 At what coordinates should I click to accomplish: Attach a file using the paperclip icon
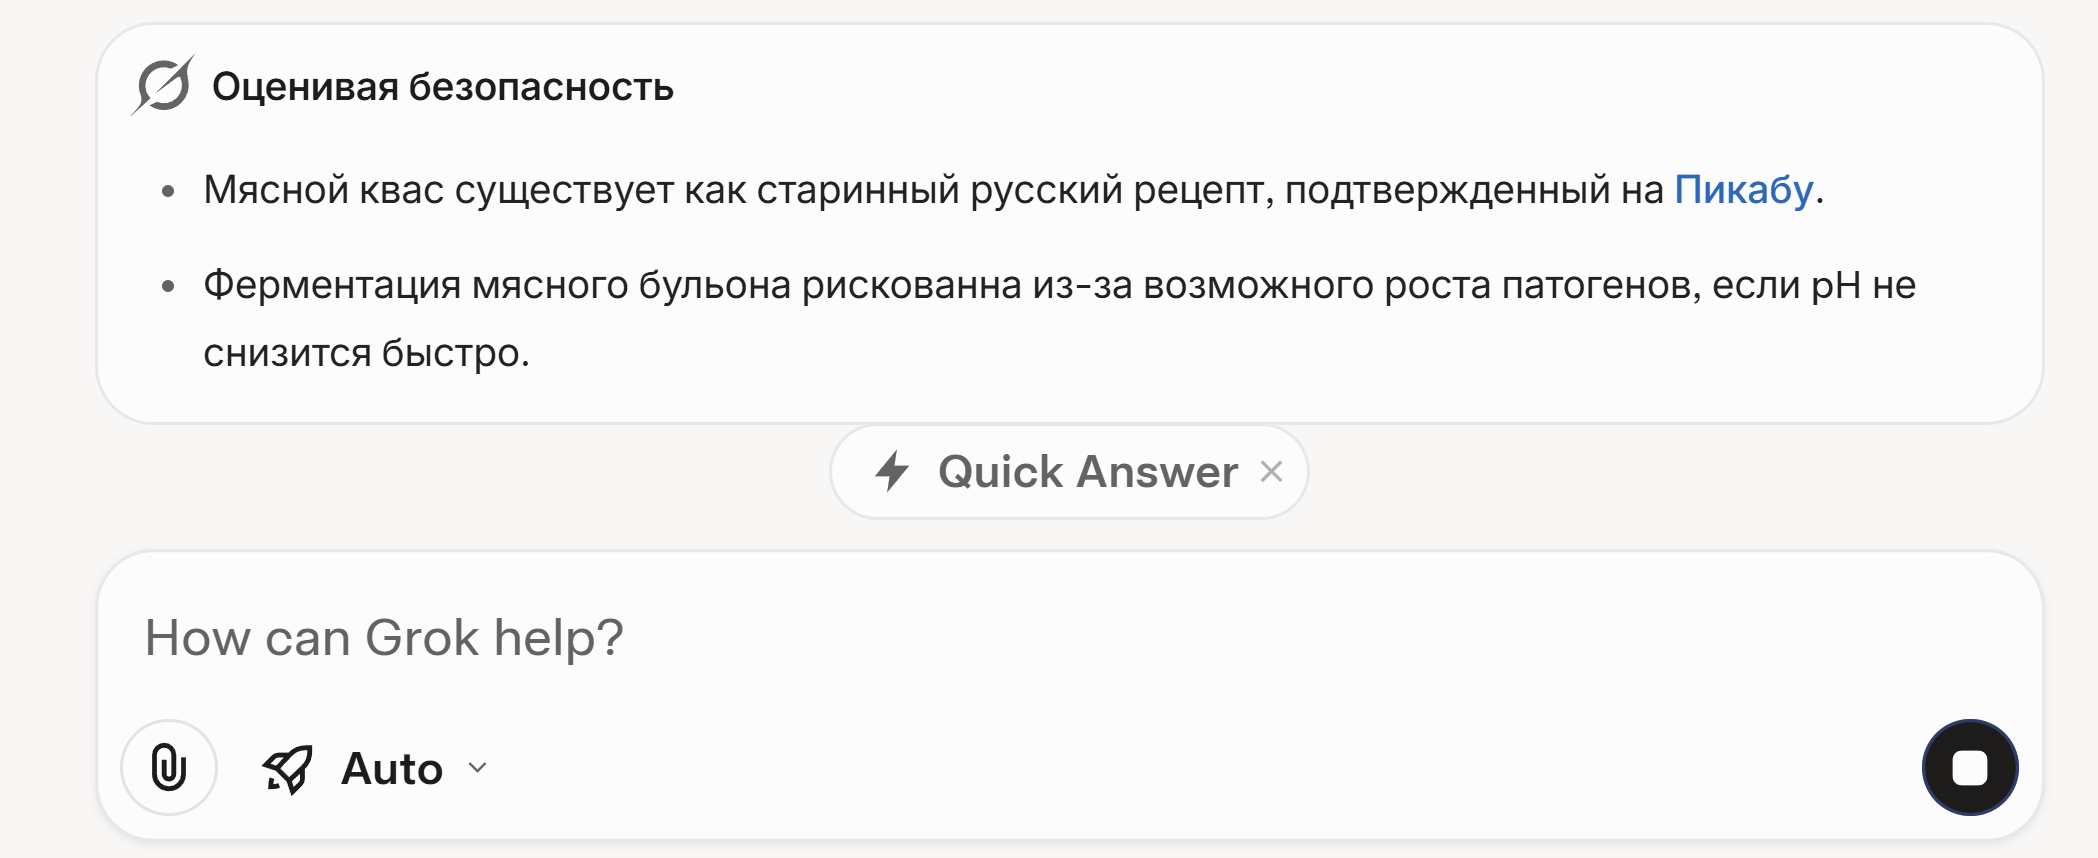point(169,768)
